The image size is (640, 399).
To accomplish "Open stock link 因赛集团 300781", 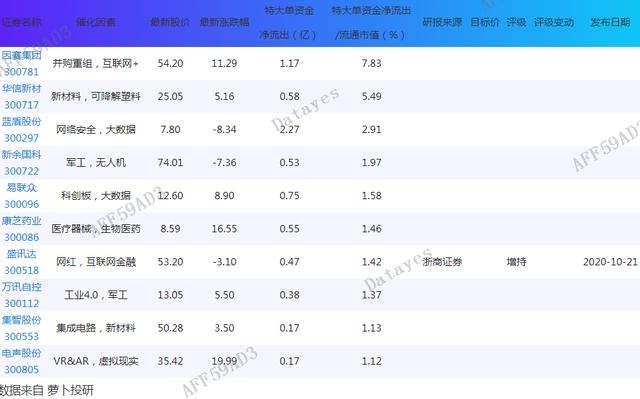I will click(x=21, y=64).
